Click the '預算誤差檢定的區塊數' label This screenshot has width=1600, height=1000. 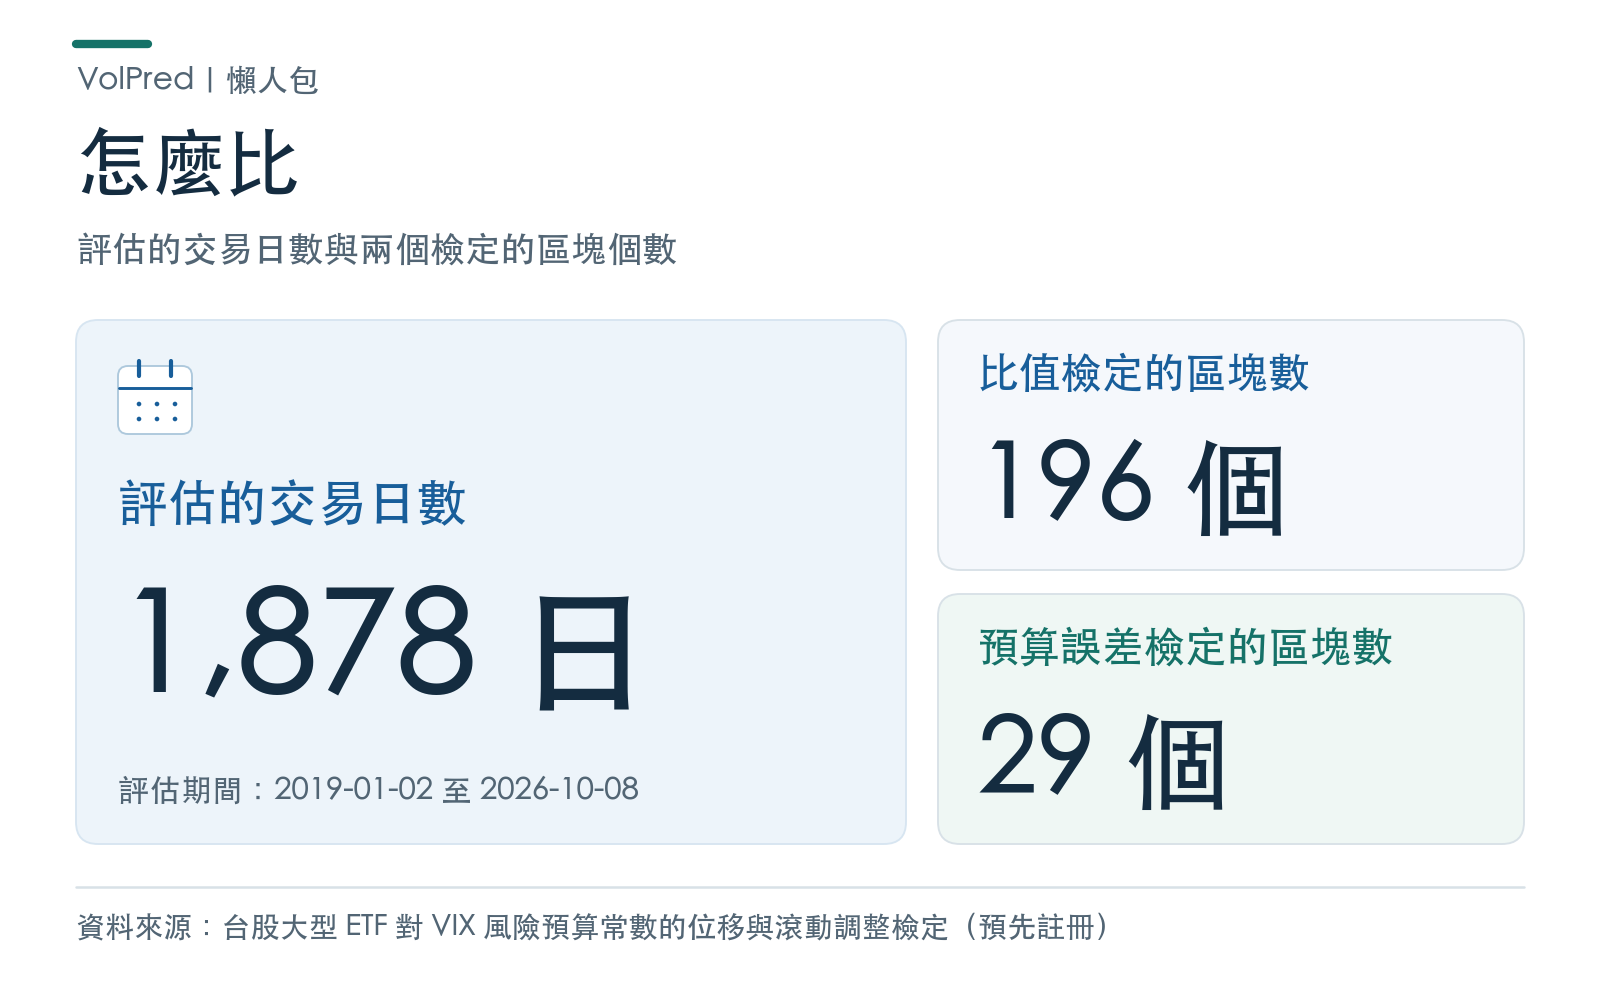[1186, 647]
